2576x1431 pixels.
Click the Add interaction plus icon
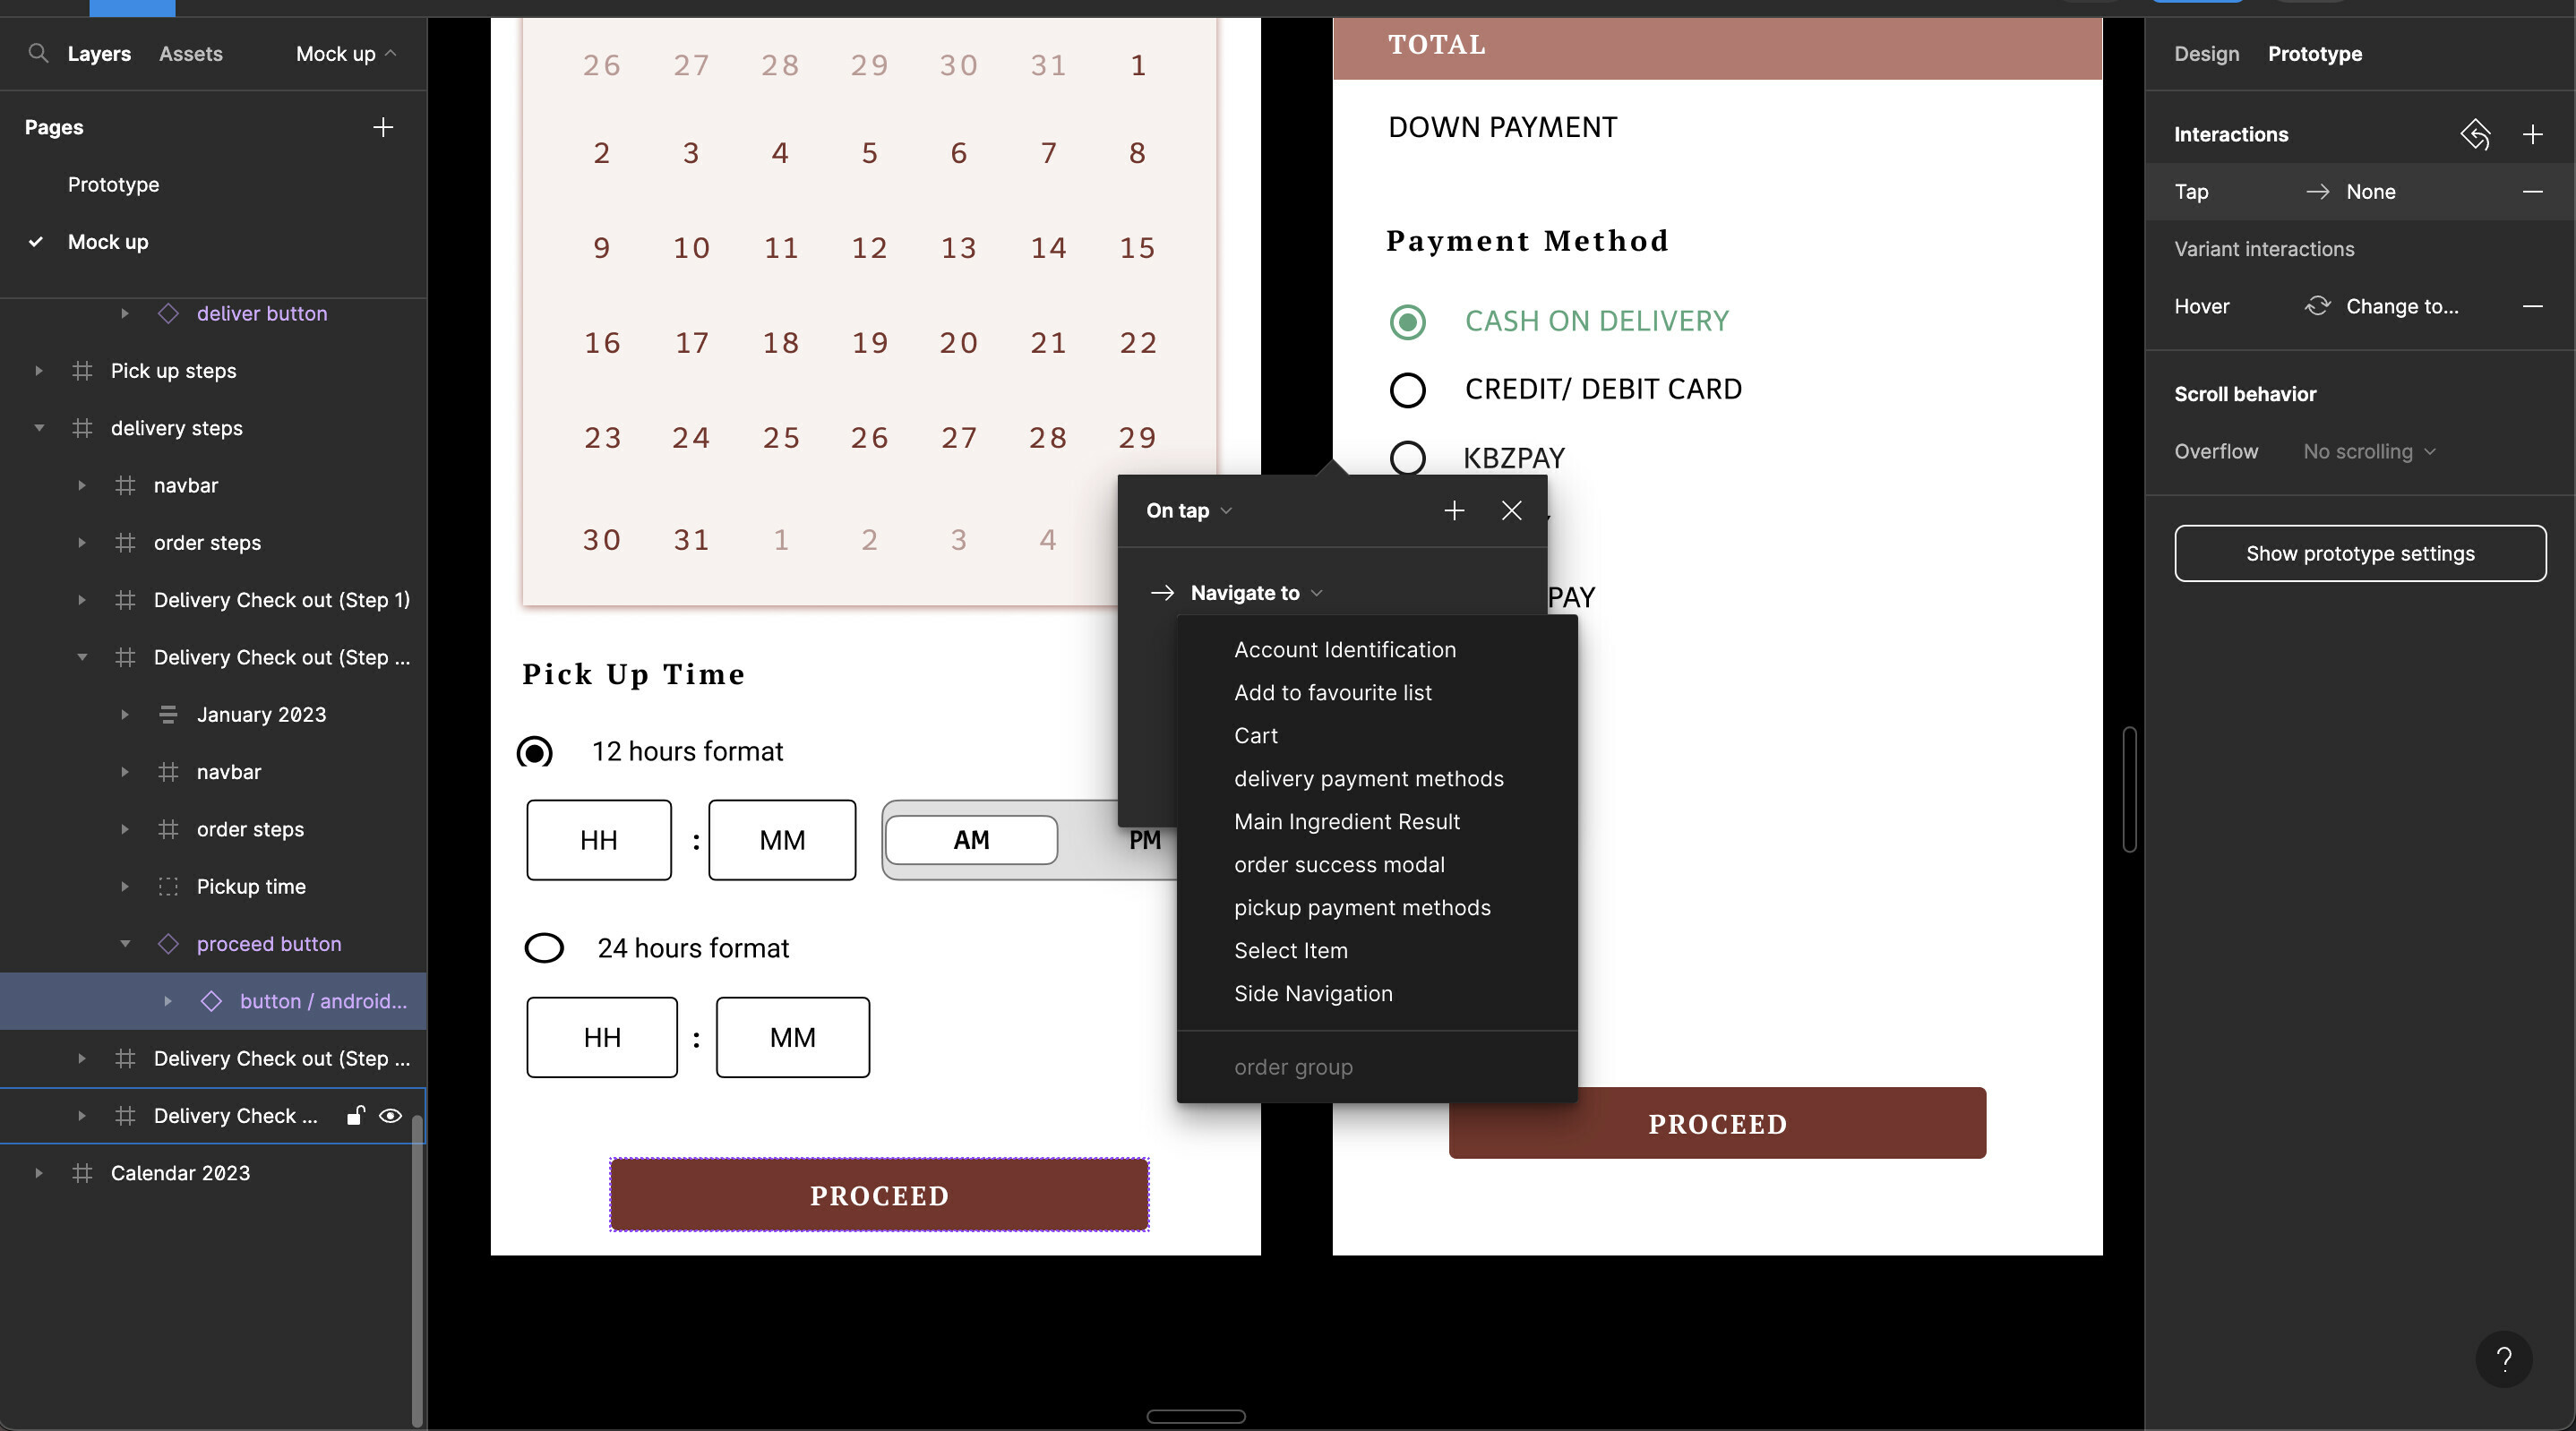pos(2532,134)
